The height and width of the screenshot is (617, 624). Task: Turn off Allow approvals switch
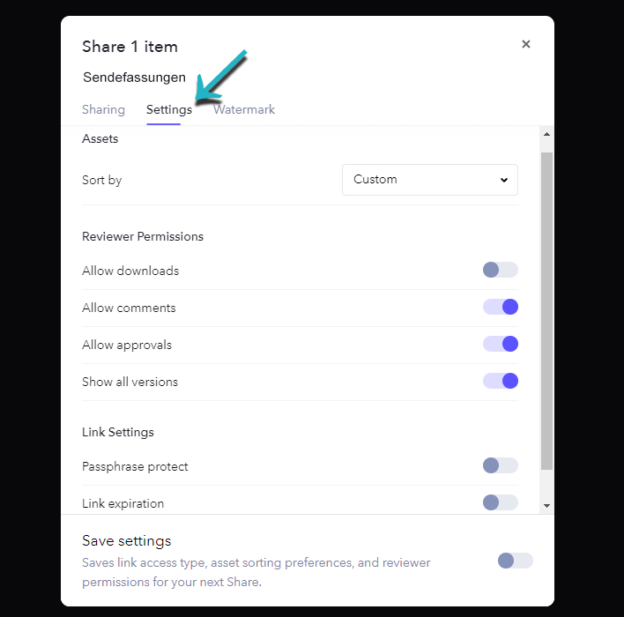[x=500, y=344]
